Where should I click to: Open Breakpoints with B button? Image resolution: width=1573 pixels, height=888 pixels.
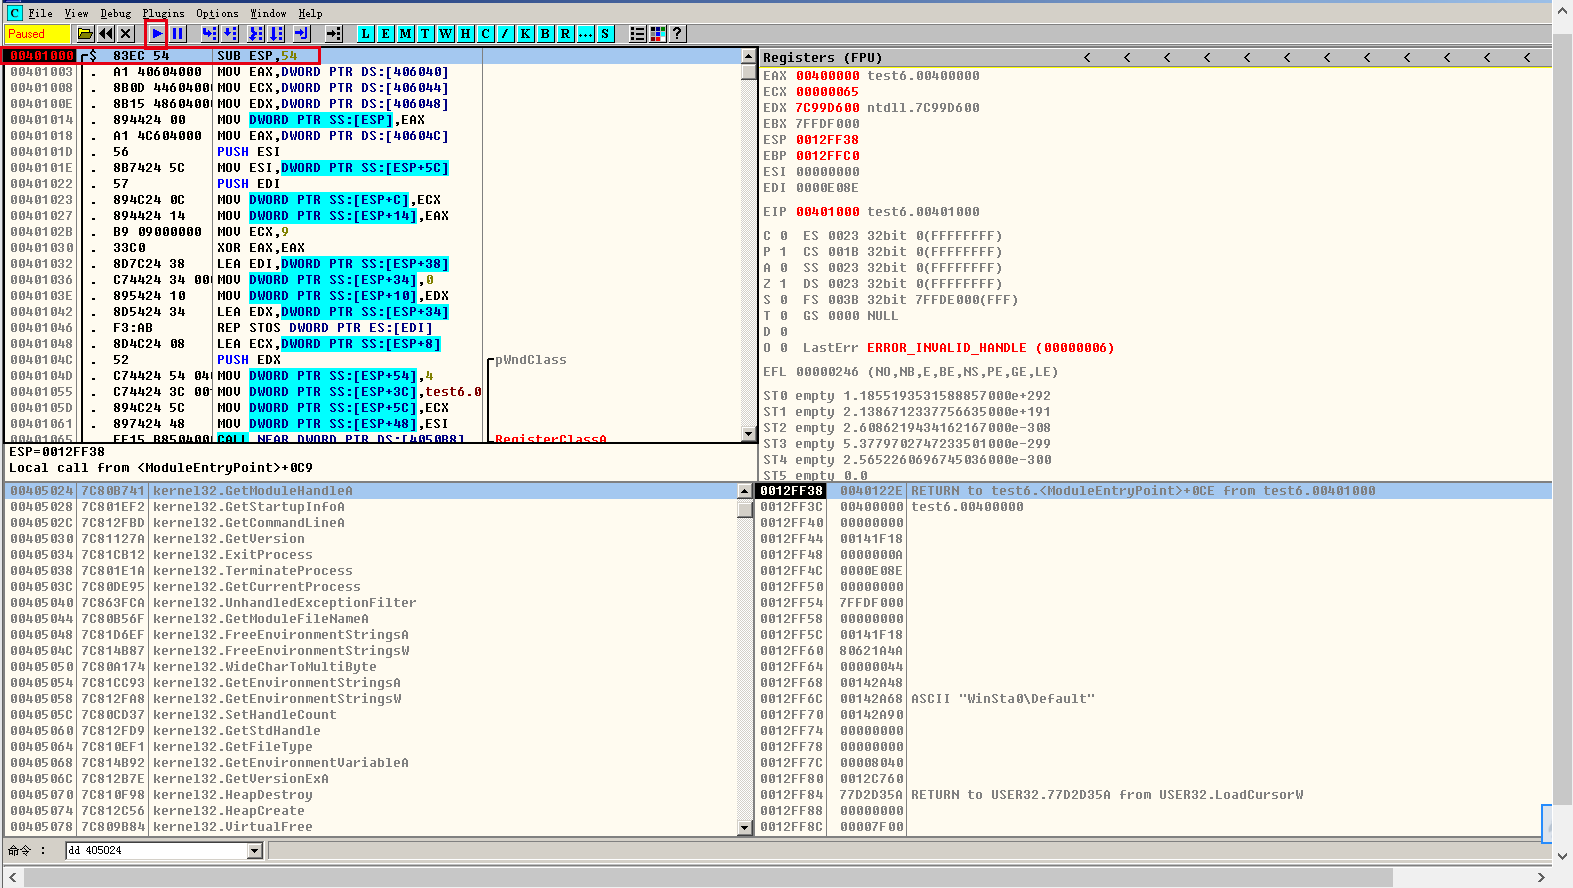coord(546,34)
